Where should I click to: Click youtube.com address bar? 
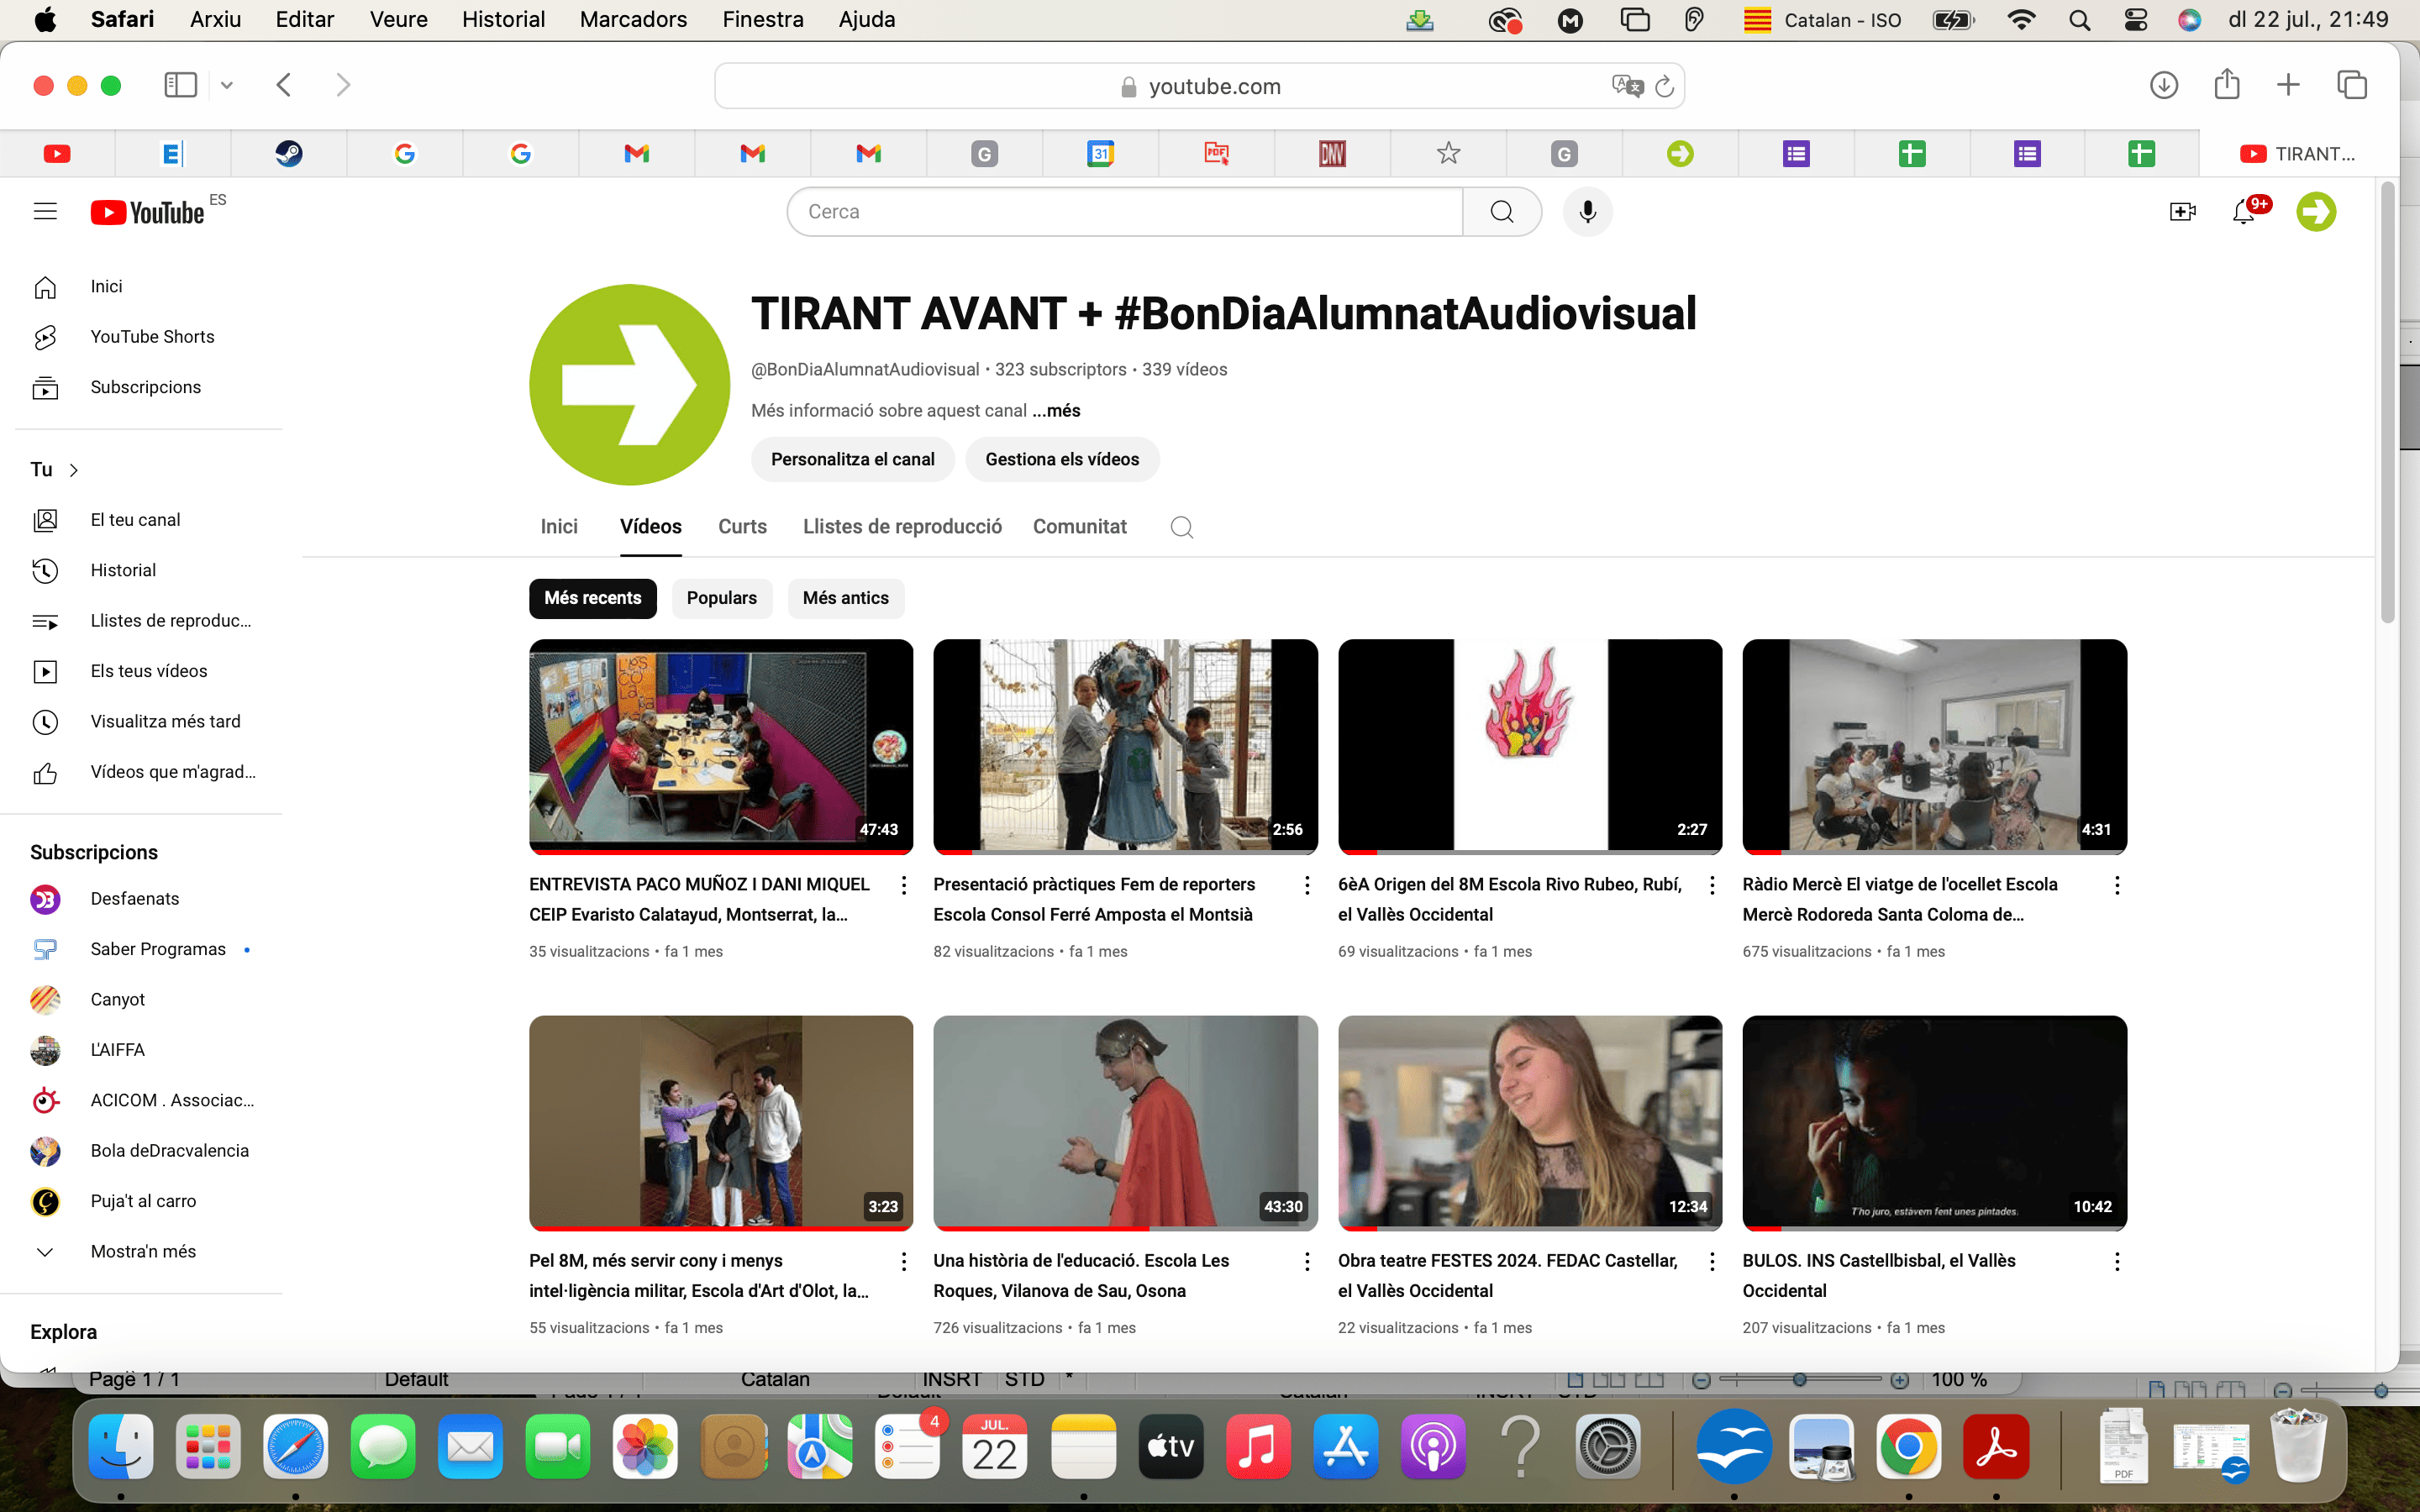click(1199, 86)
